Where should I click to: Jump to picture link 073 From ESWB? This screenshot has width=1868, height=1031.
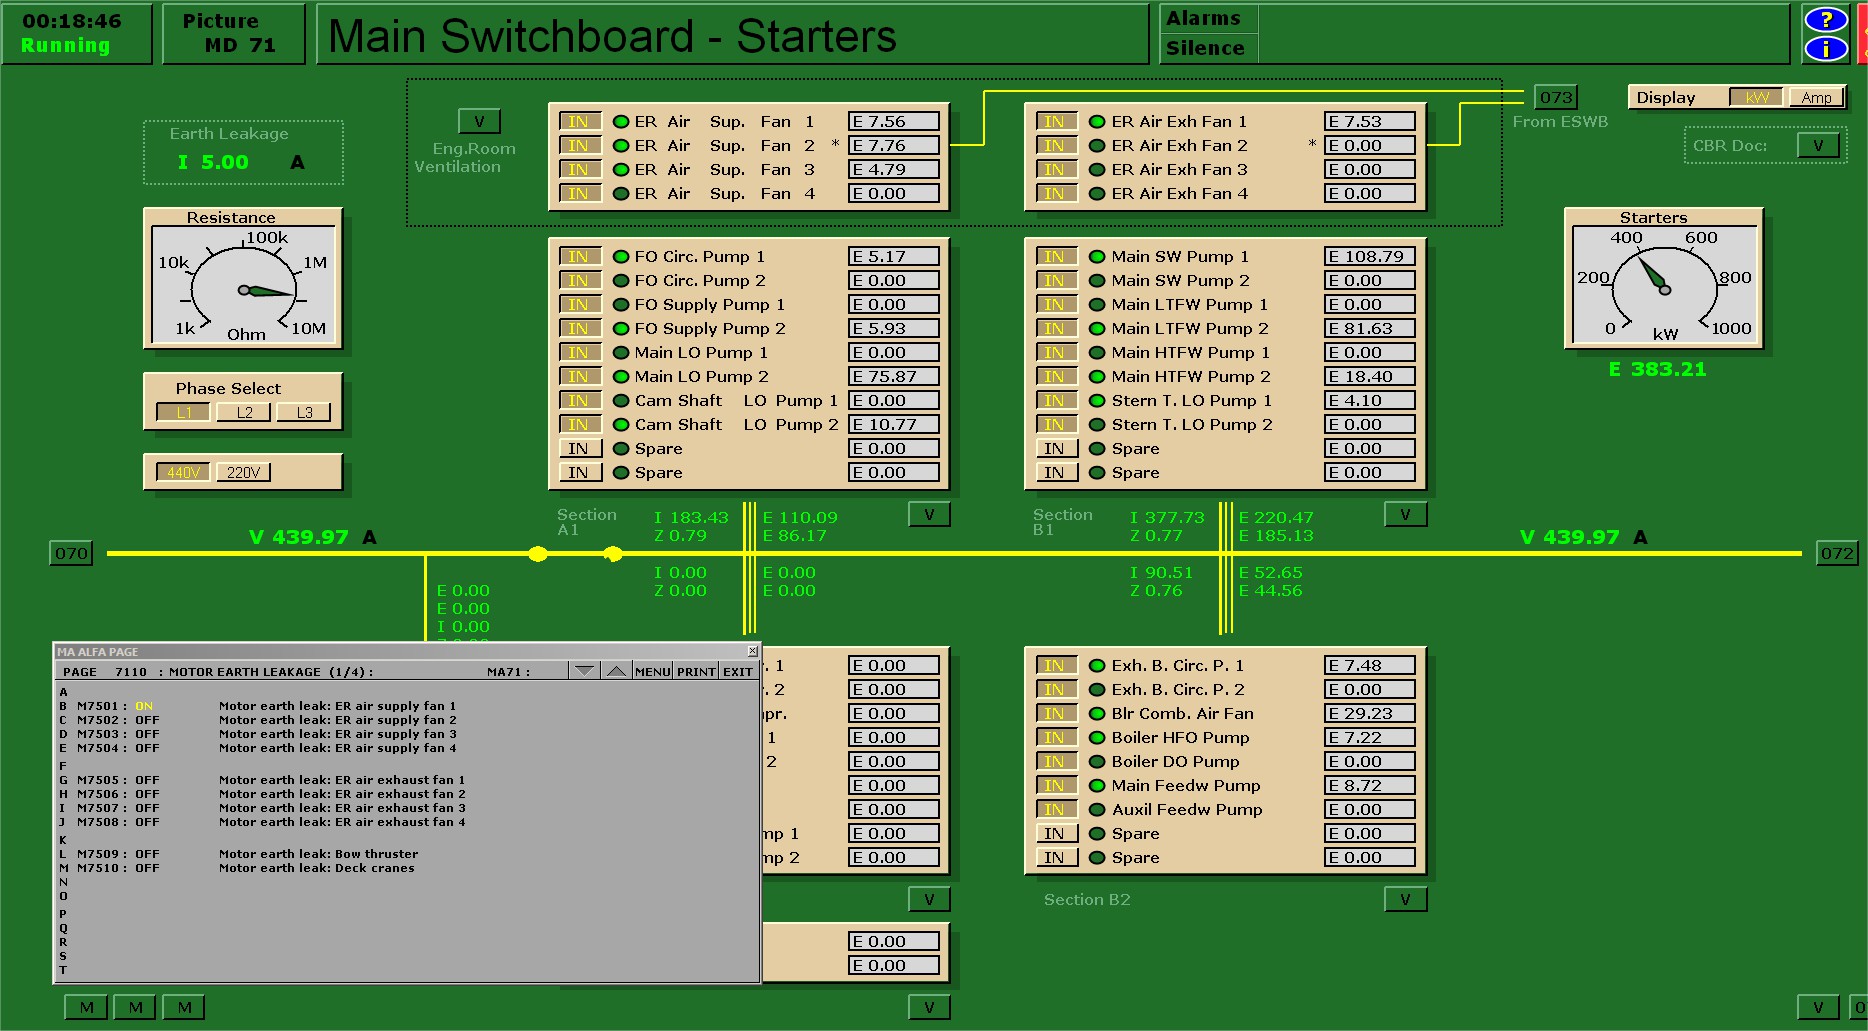1556,97
